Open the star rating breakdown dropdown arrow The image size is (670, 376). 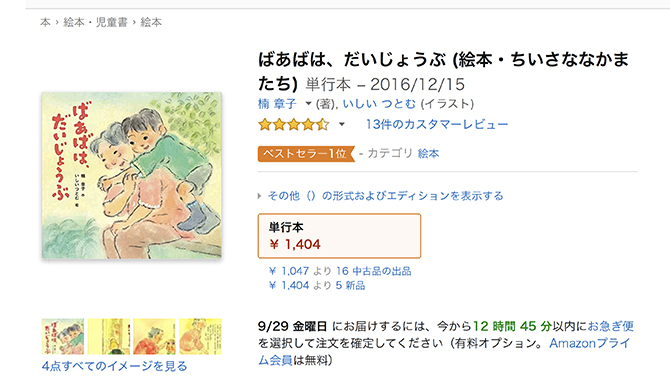click(x=341, y=125)
